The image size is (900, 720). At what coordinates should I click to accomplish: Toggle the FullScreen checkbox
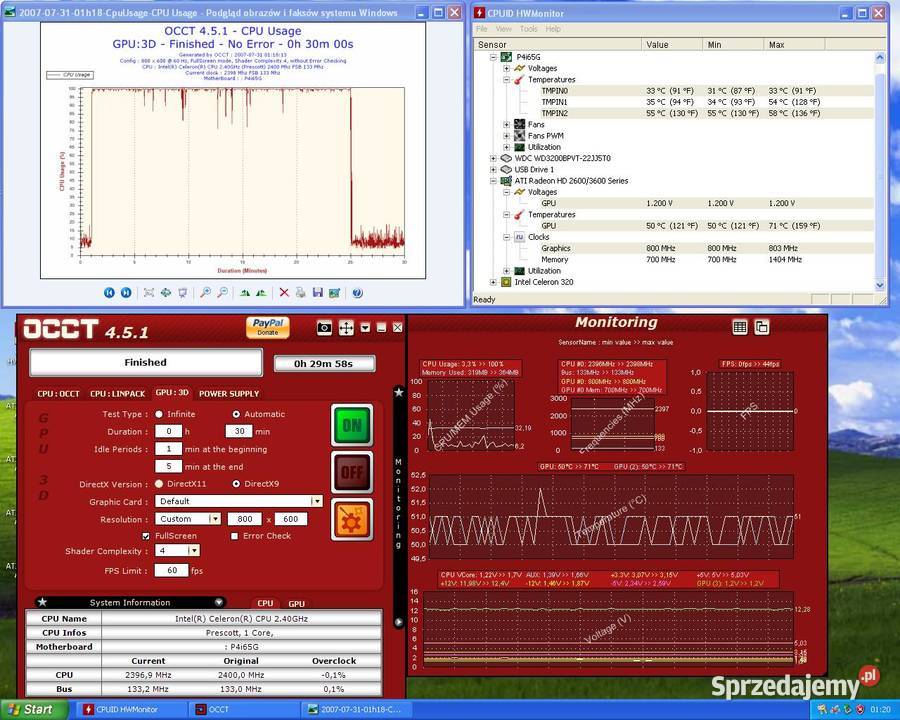[146, 536]
